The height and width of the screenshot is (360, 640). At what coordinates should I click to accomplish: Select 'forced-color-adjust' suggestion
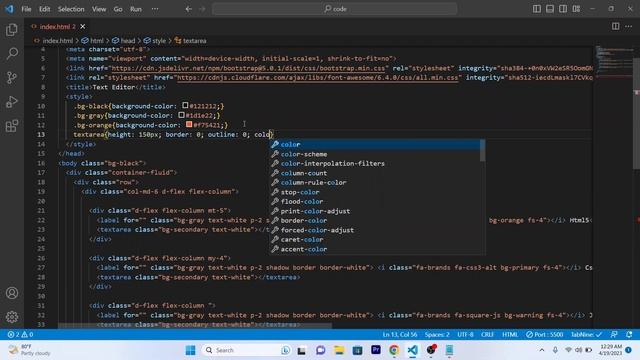(x=375, y=230)
